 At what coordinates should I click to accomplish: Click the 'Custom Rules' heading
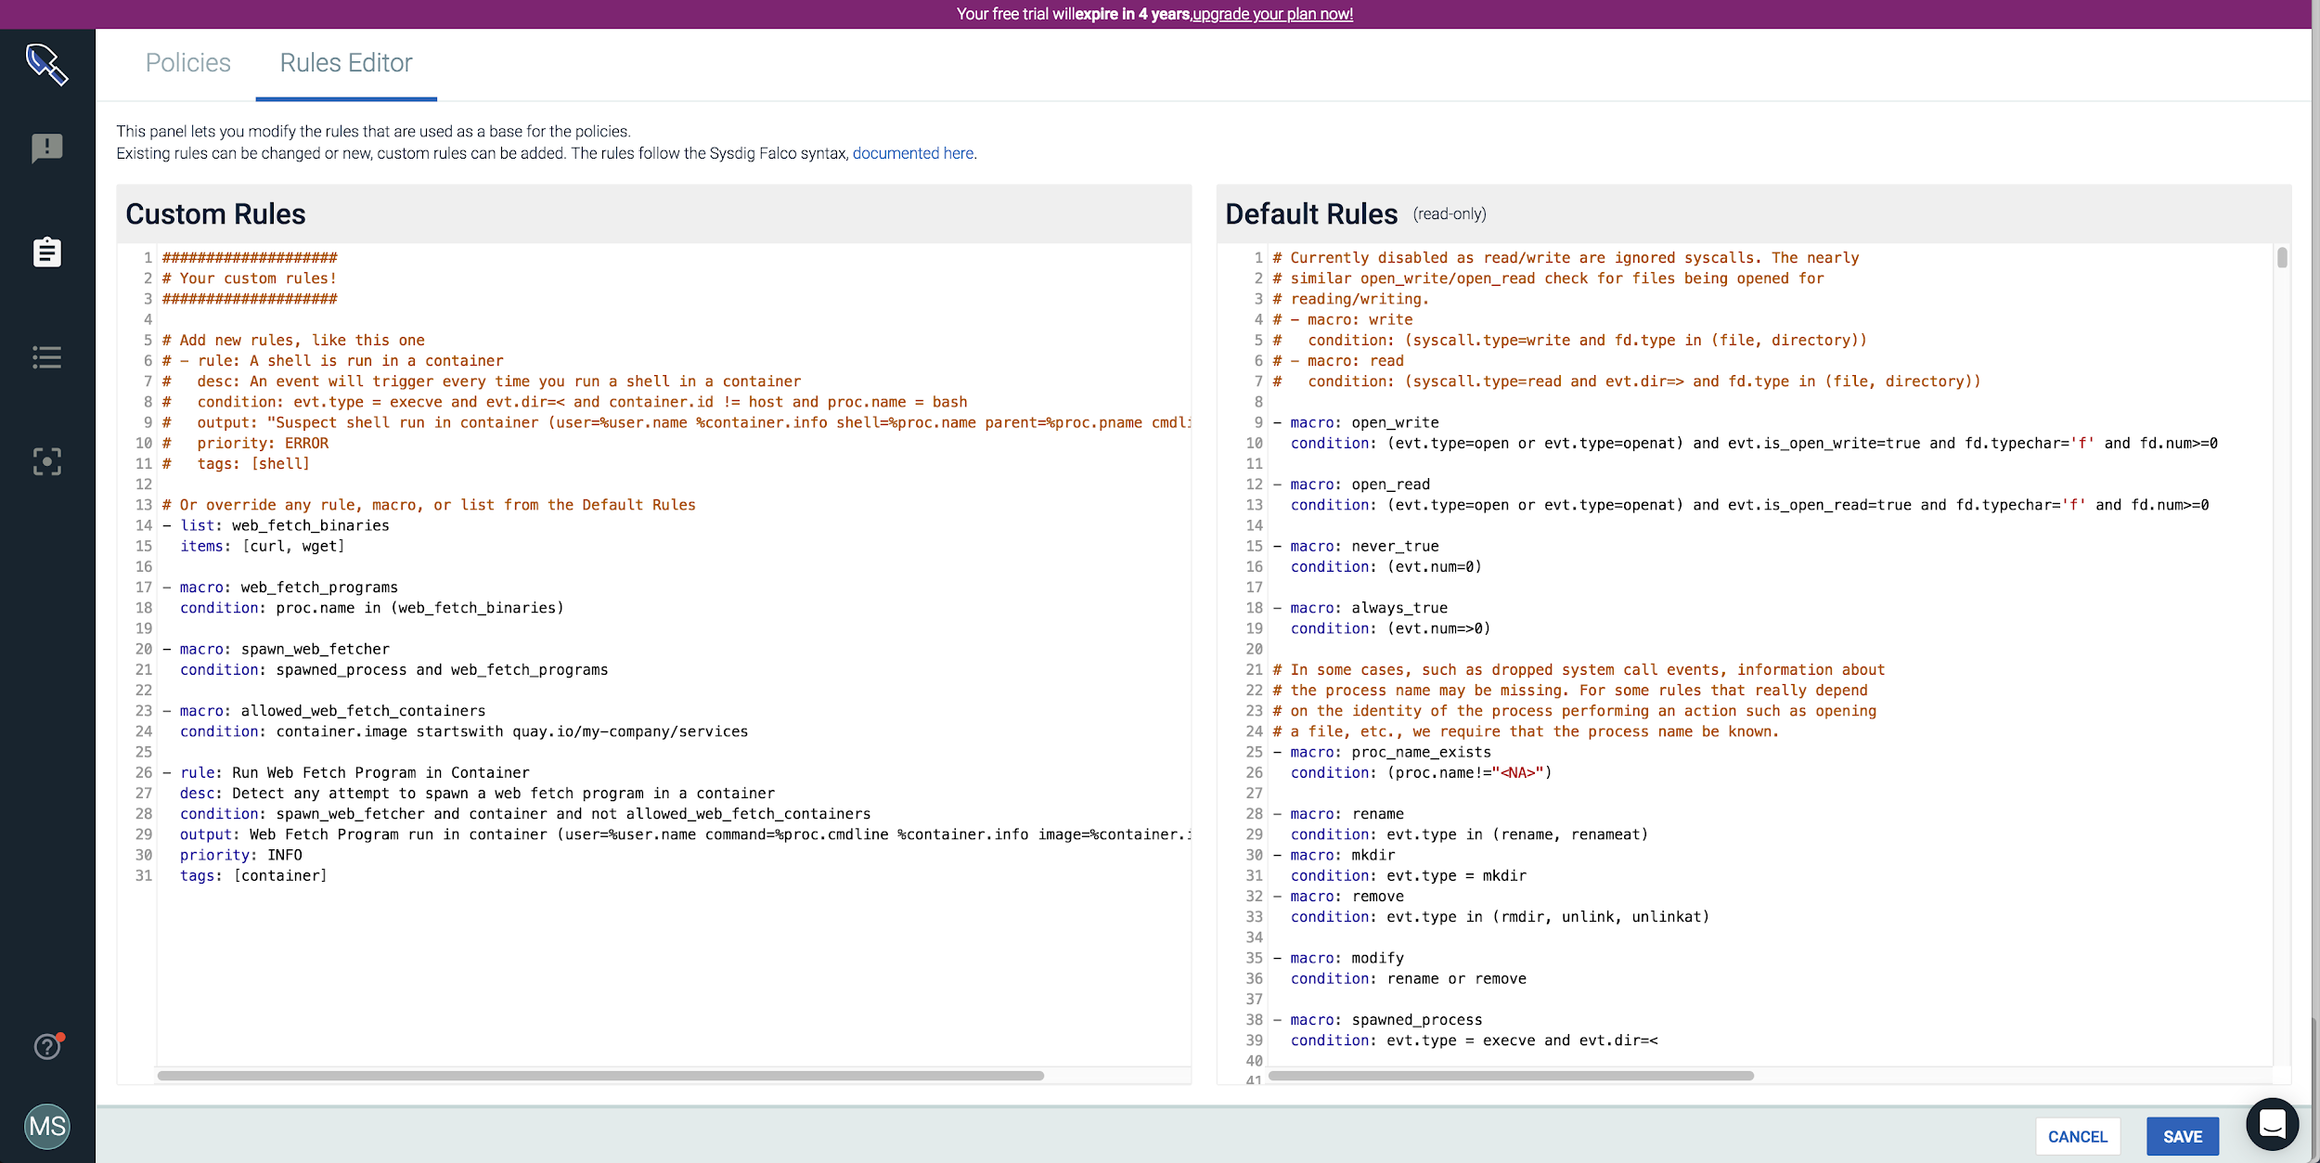(x=215, y=214)
